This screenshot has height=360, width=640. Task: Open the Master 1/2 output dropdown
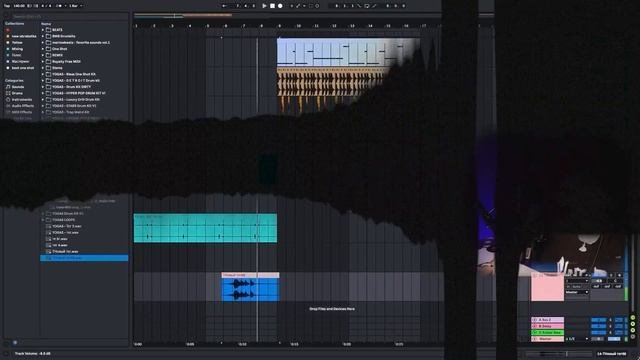(x=577, y=339)
